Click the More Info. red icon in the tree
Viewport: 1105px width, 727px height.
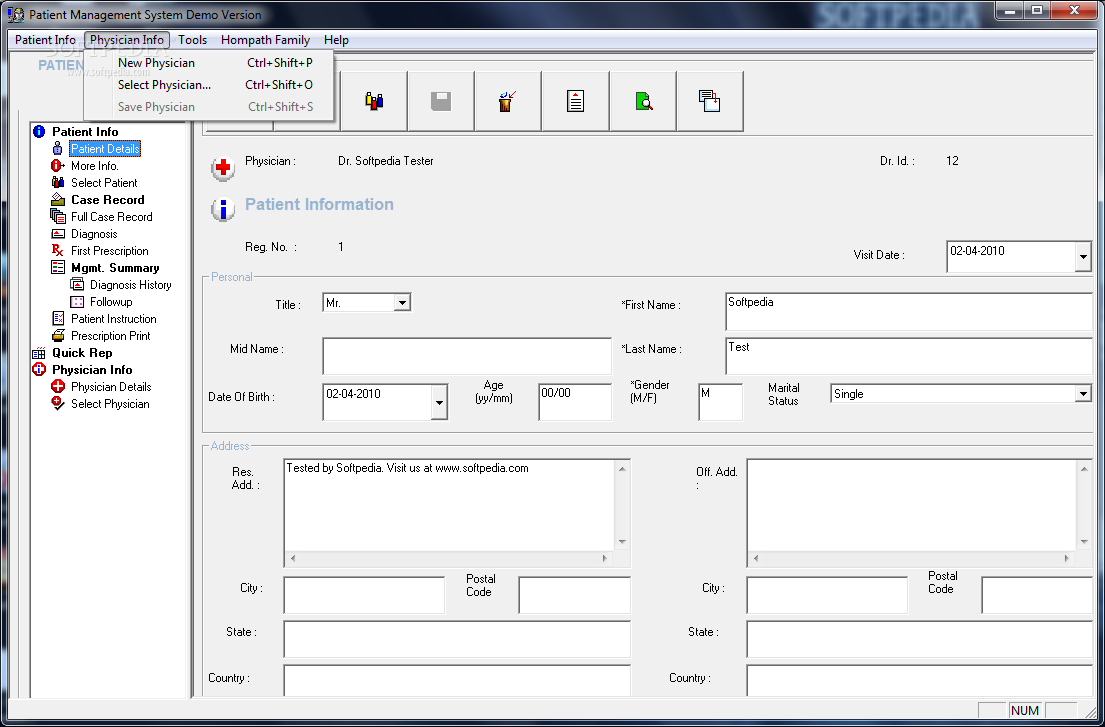[58, 166]
